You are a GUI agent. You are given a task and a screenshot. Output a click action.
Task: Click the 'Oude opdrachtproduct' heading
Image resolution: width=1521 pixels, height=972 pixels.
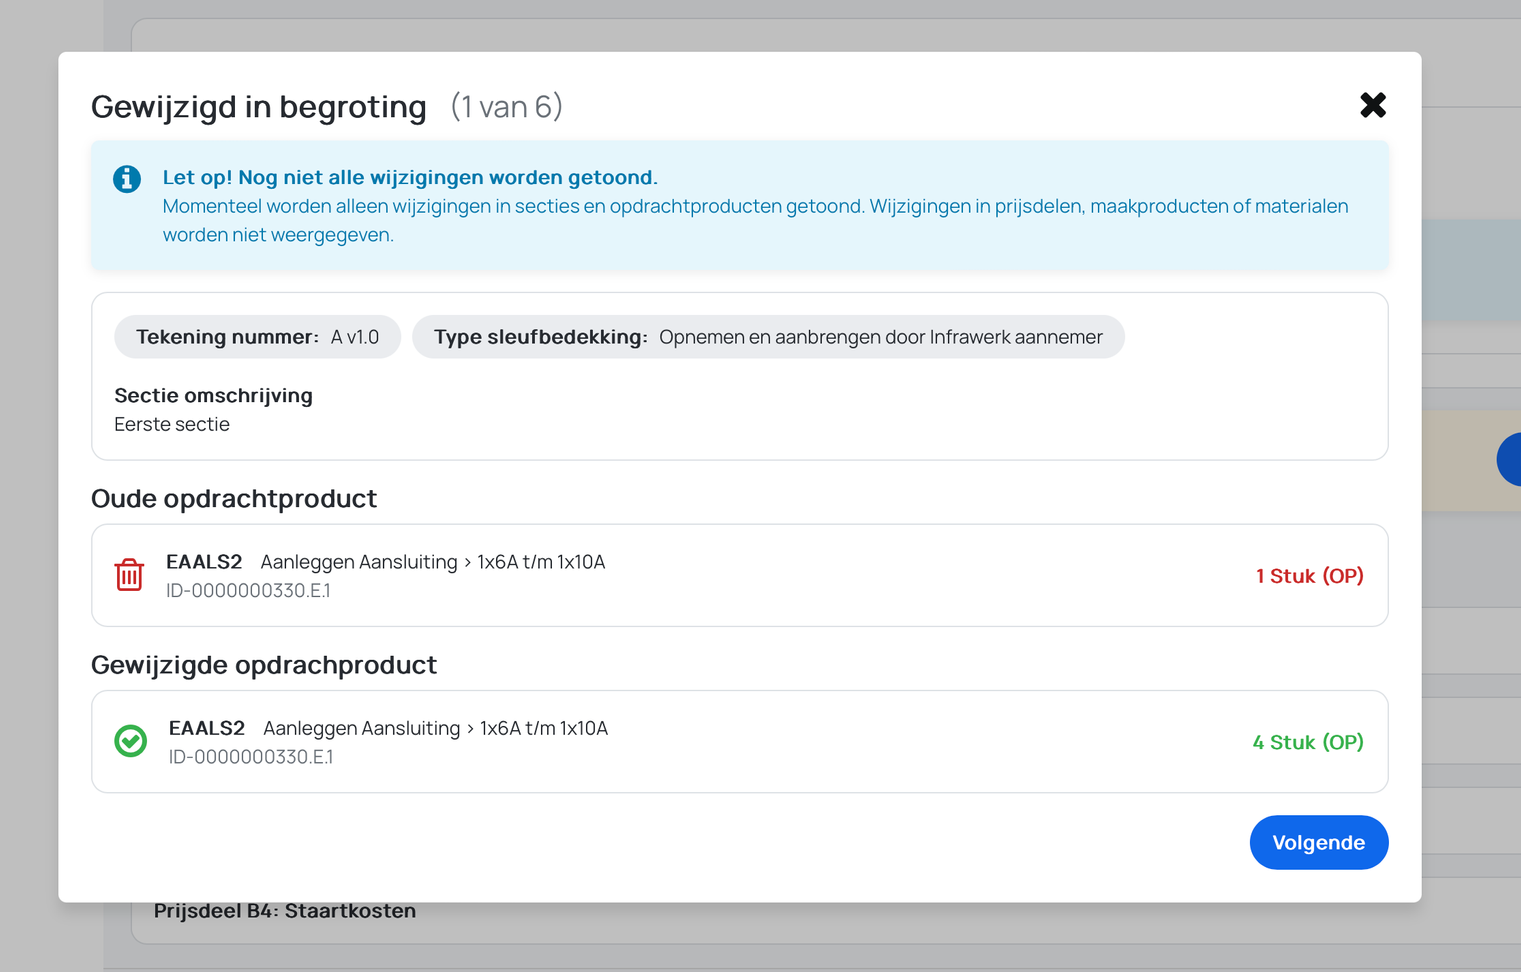(x=234, y=498)
